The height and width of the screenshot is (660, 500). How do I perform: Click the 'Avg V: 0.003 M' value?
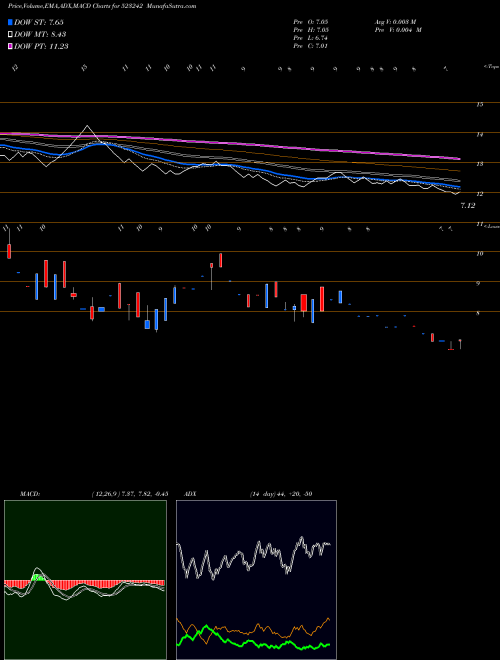[395, 22]
